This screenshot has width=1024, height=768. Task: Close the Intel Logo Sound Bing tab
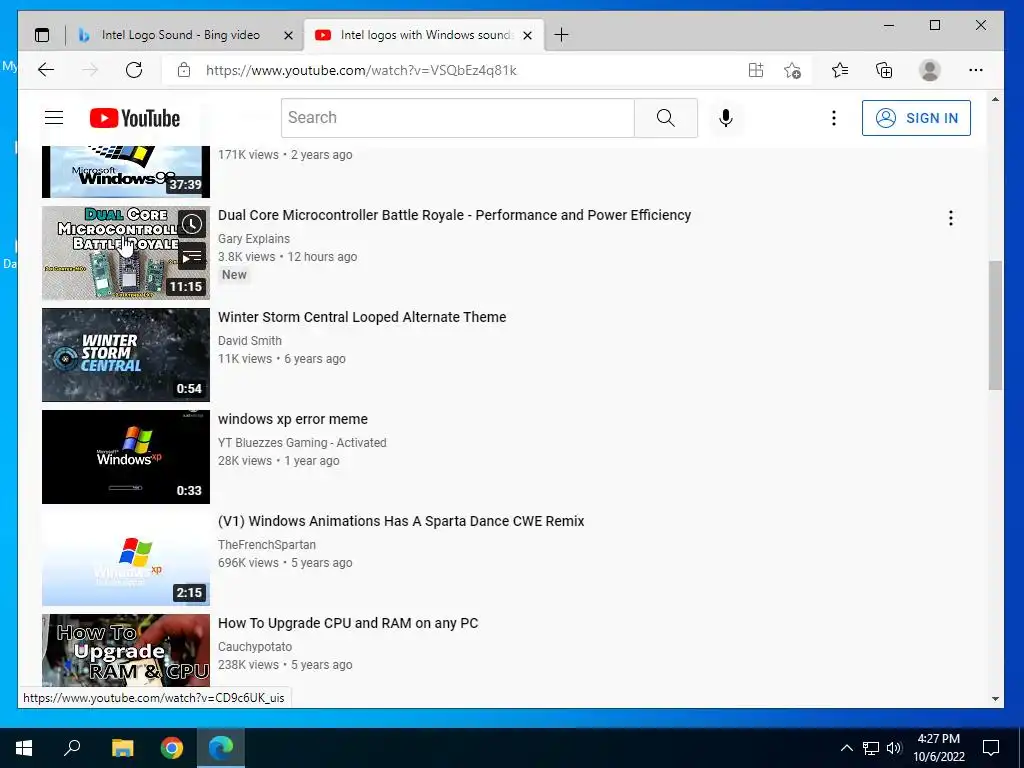point(288,35)
